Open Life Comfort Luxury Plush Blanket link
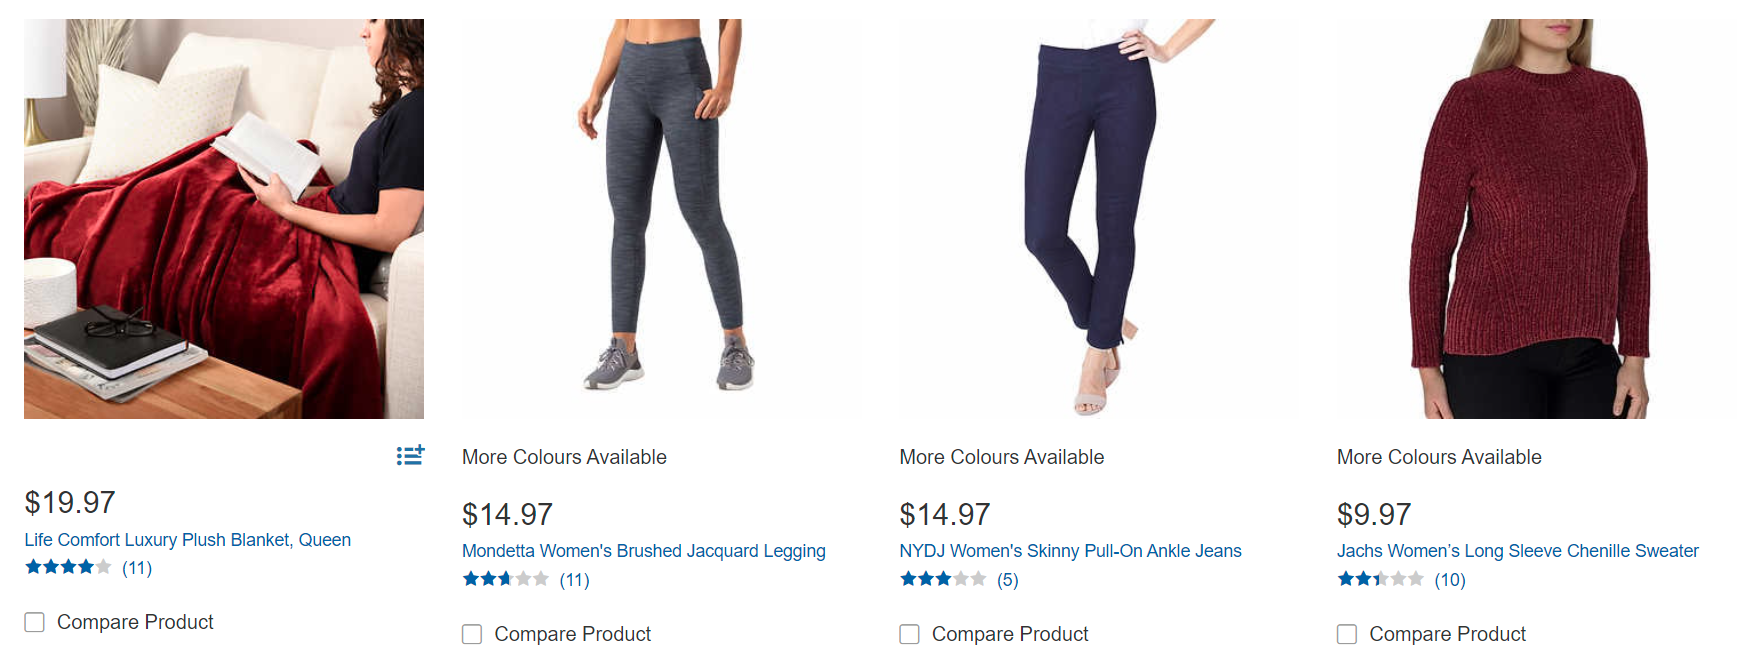Image resolution: width=1750 pixels, height=665 pixels. (x=187, y=540)
